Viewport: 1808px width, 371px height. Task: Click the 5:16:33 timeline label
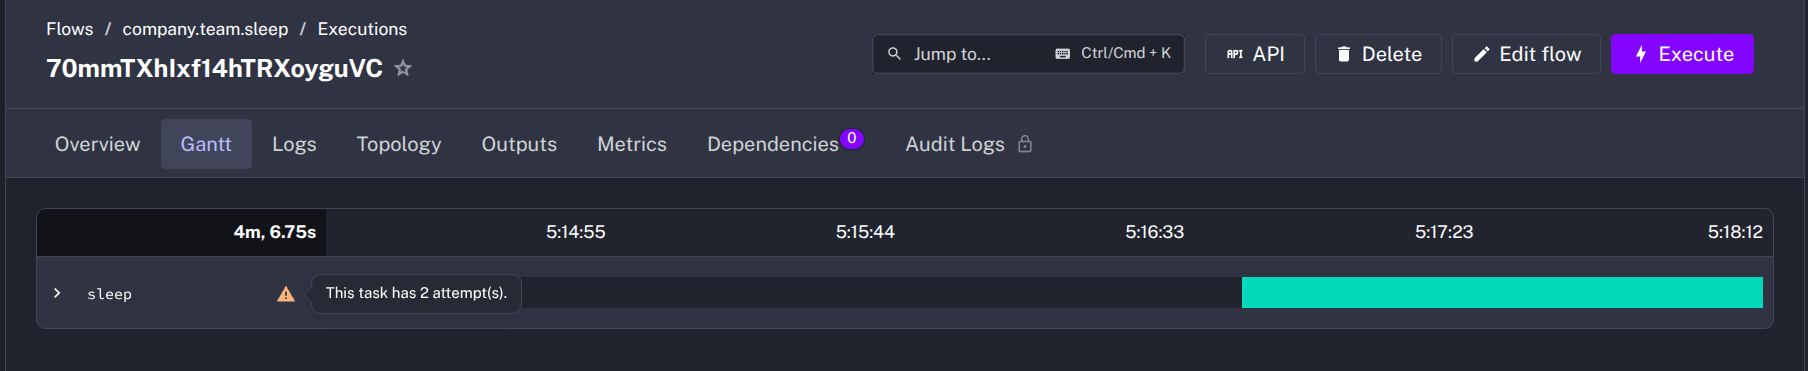(x=1154, y=232)
